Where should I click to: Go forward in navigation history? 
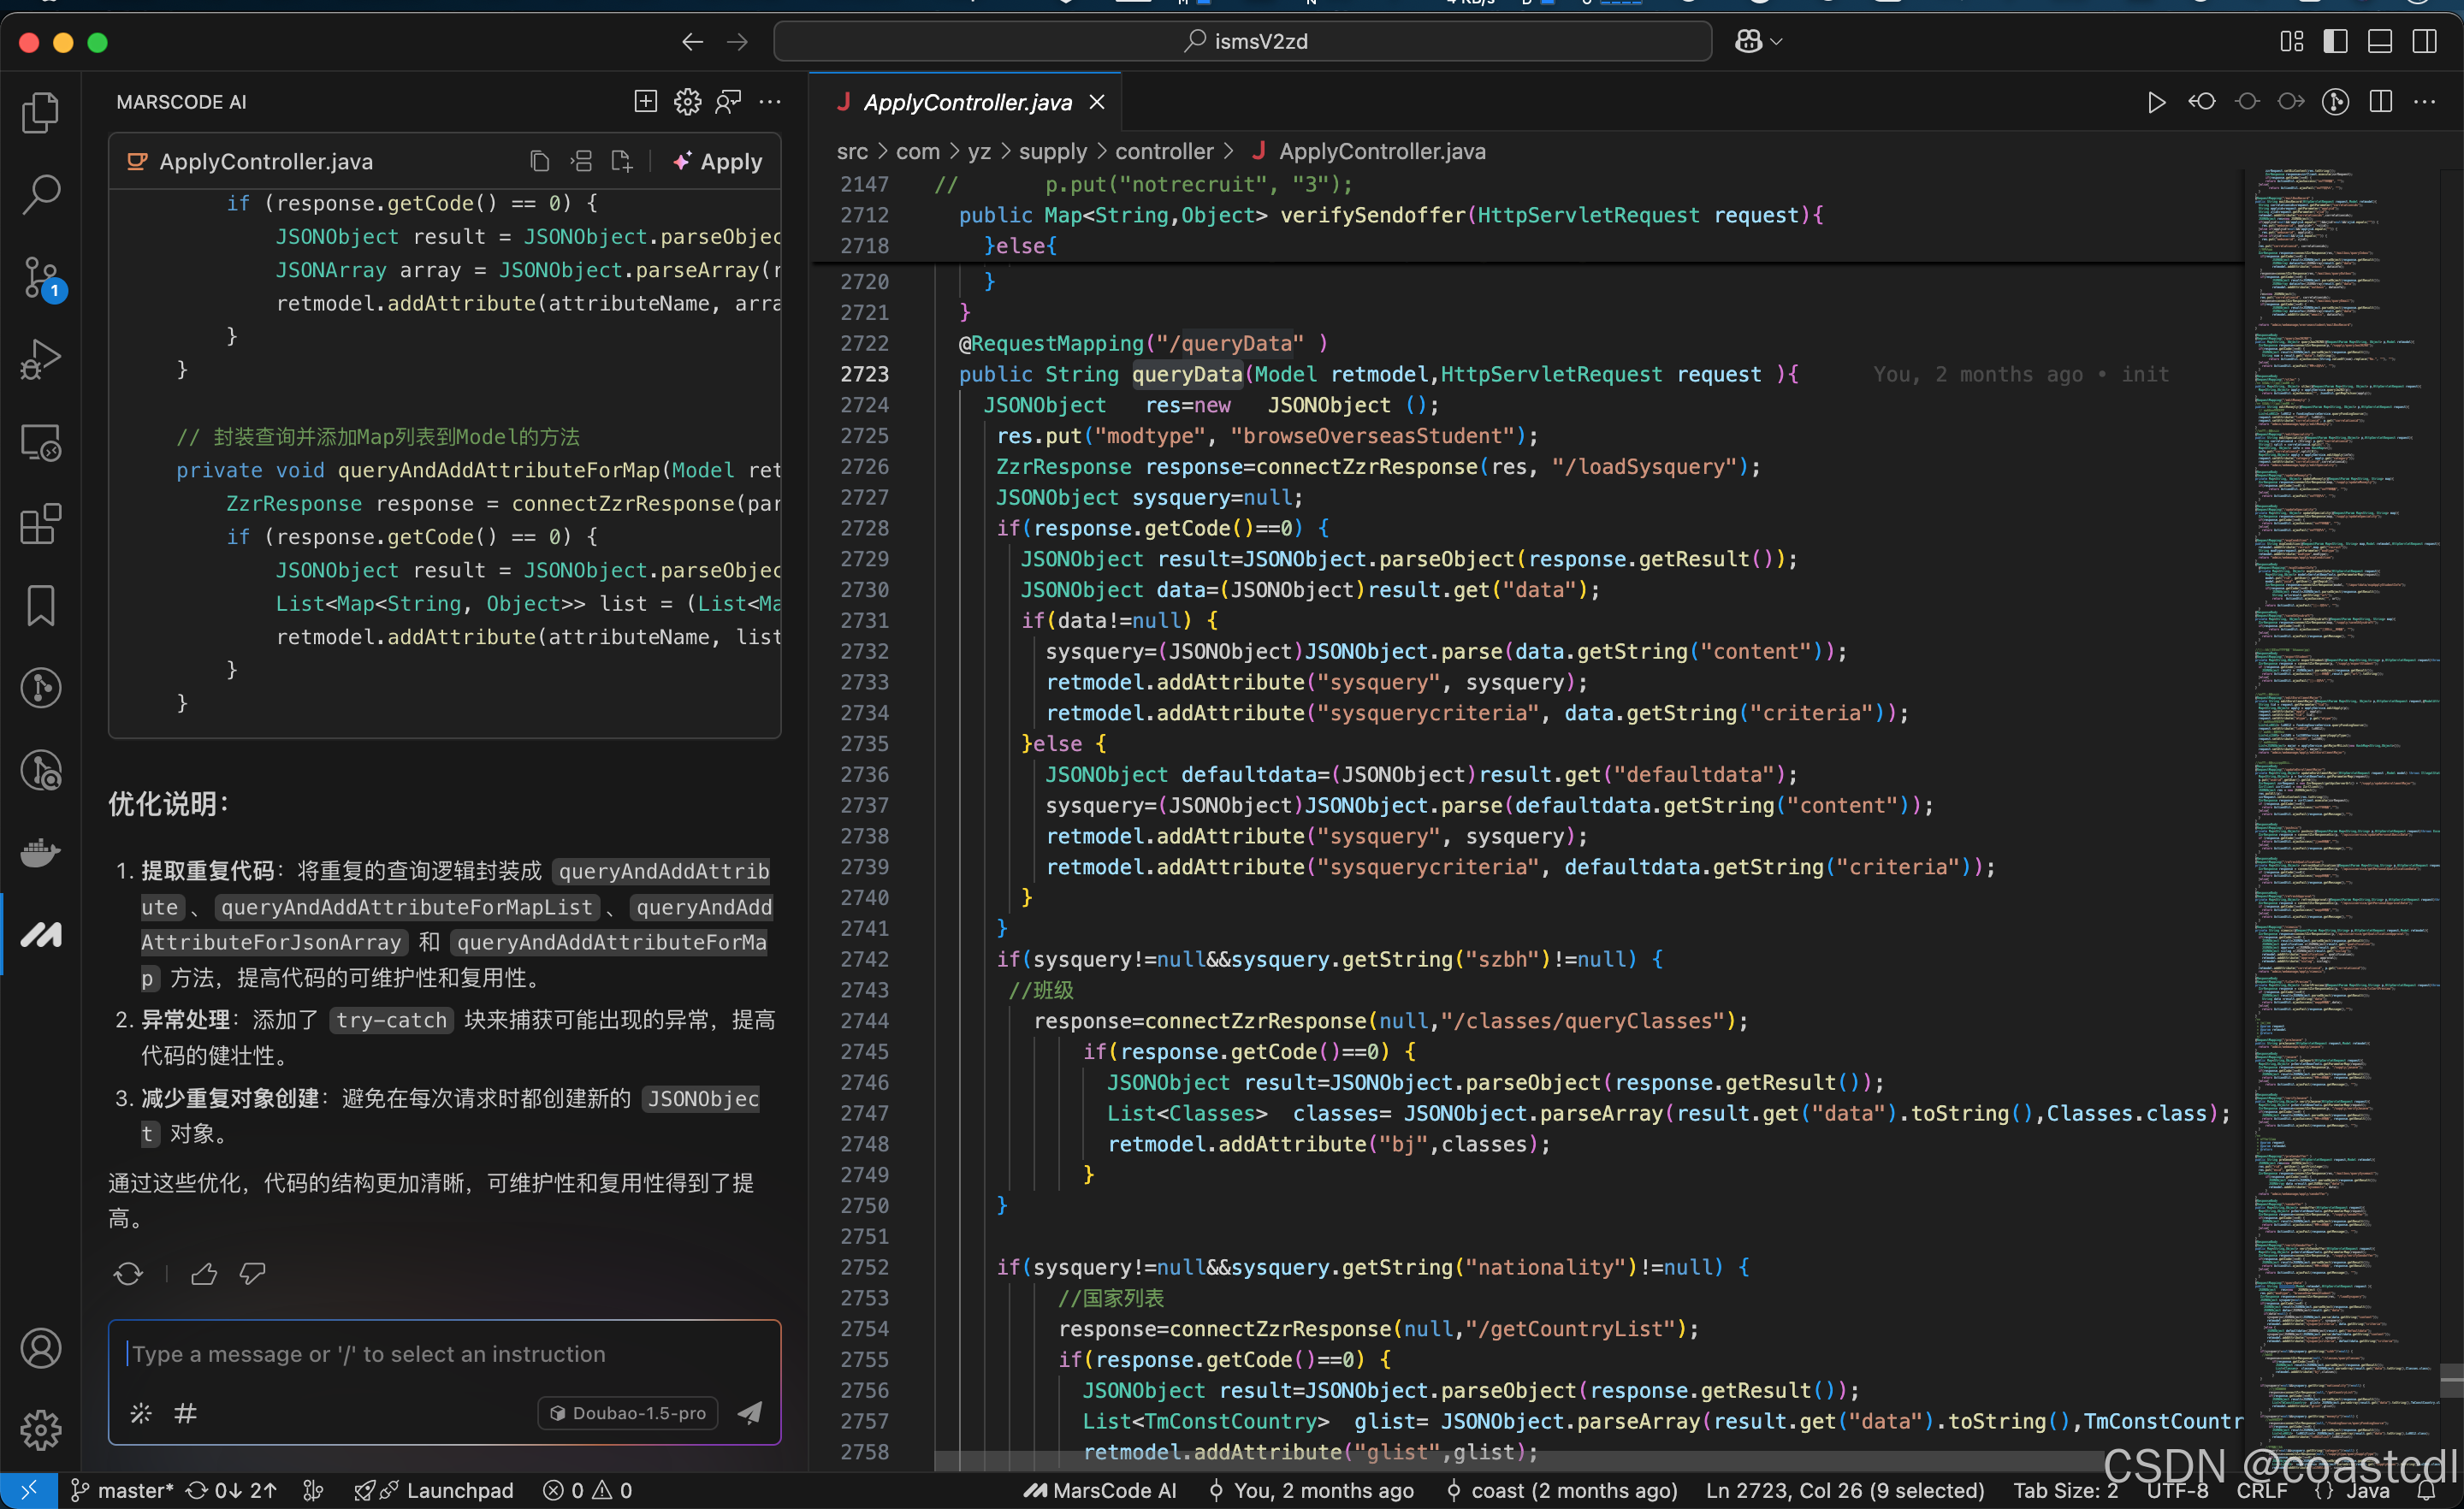coord(737,41)
